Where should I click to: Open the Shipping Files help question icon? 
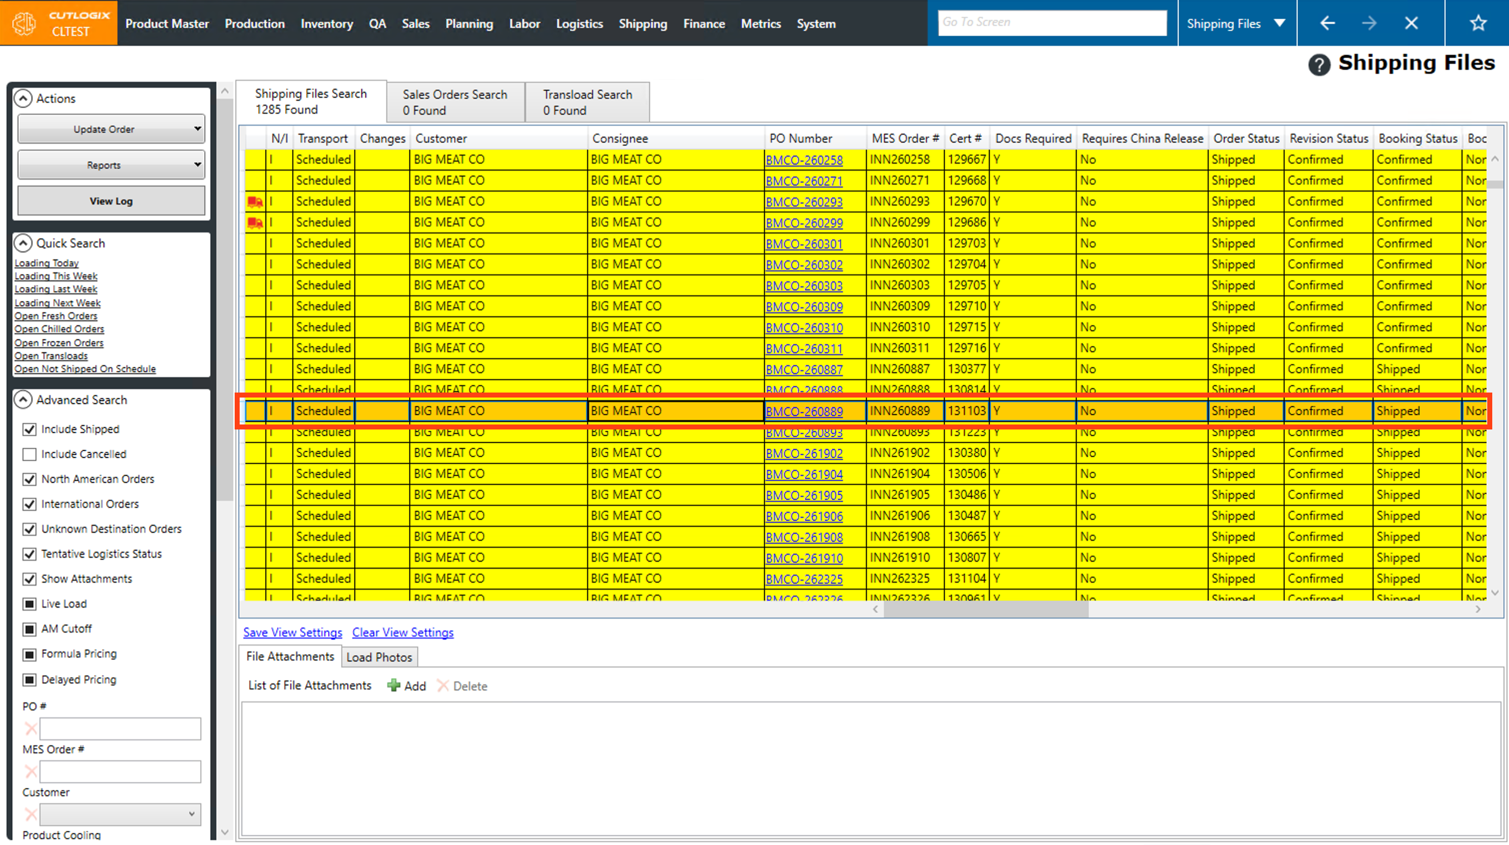coord(1319,65)
